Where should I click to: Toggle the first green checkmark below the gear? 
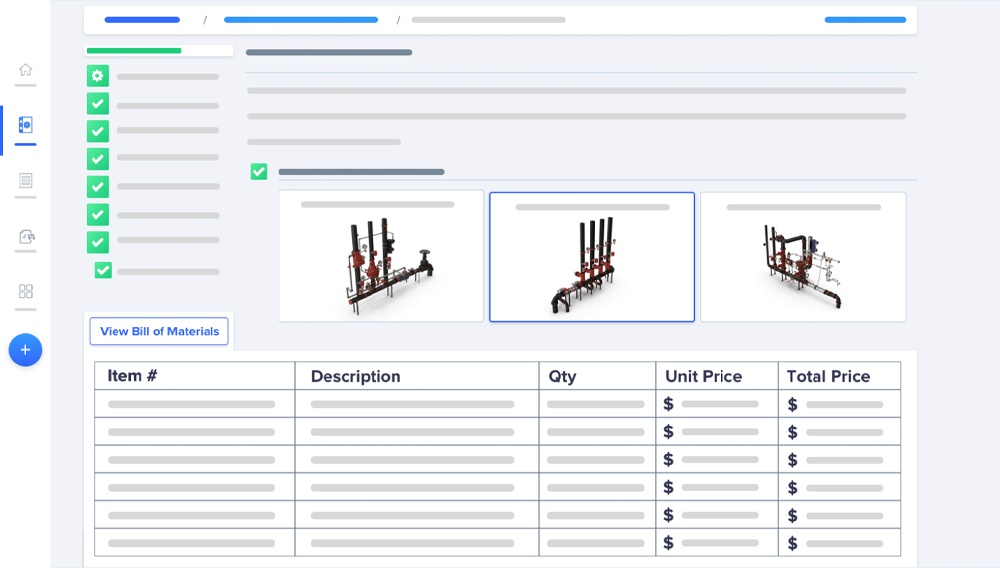point(98,103)
